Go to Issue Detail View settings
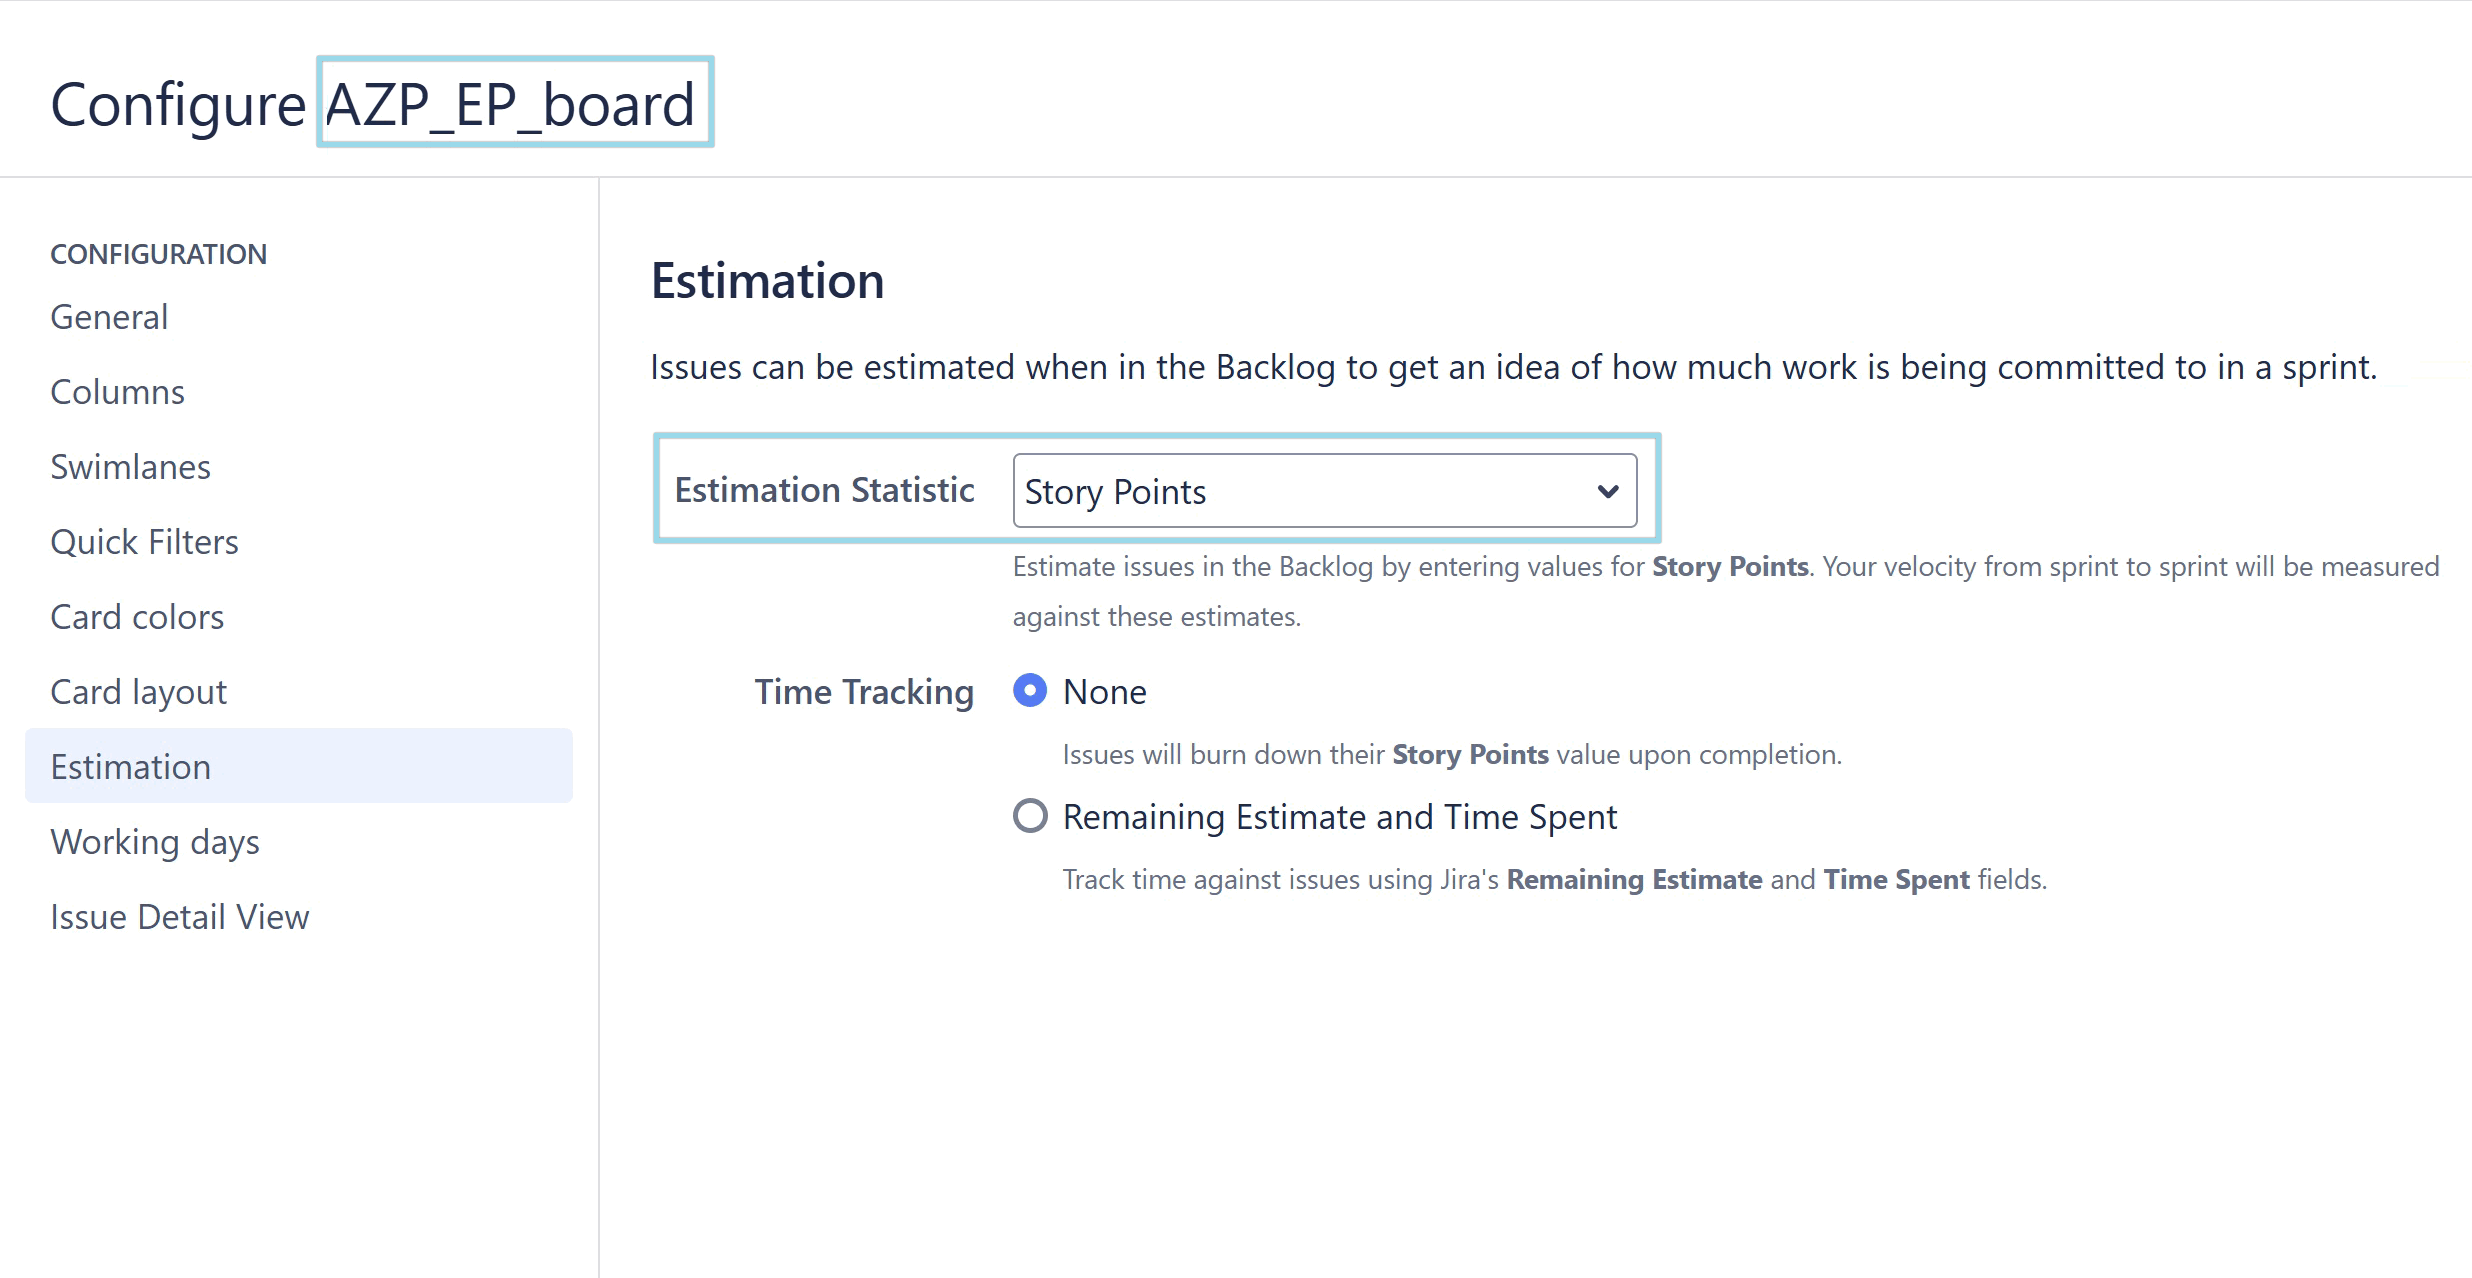Viewport: 2472px width, 1278px height. tap(180, 917)
